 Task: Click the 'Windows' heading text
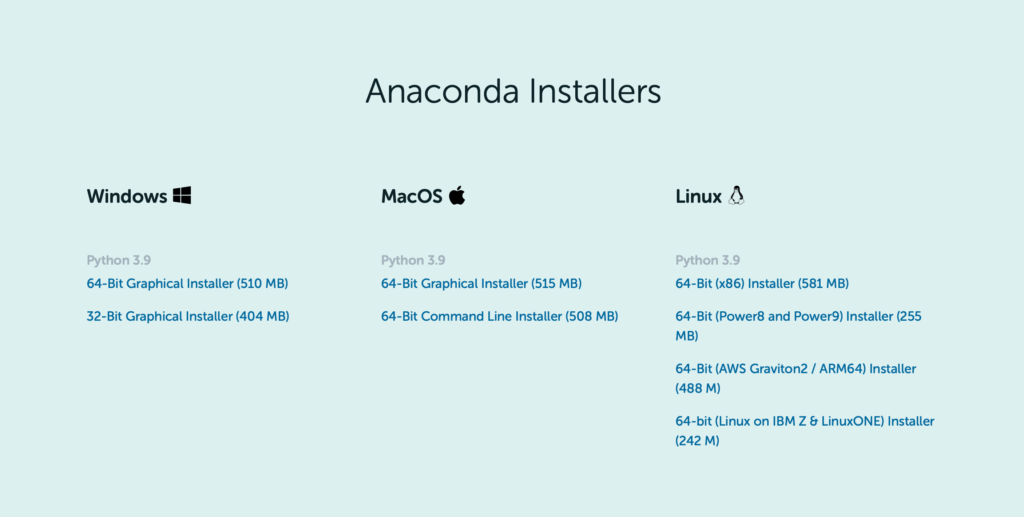pos(127,196)
